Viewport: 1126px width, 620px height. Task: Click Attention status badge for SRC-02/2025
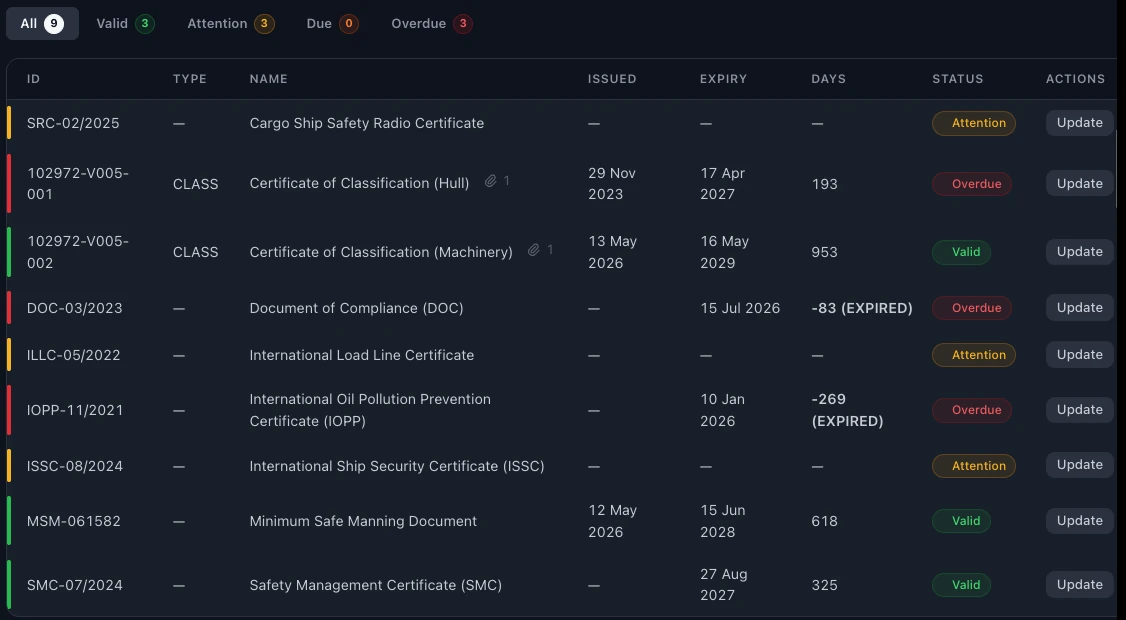pos(974,123)
